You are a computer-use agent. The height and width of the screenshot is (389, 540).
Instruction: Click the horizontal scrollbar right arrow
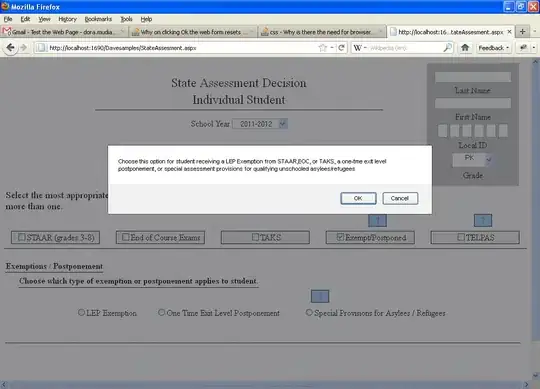pos(526,385)
